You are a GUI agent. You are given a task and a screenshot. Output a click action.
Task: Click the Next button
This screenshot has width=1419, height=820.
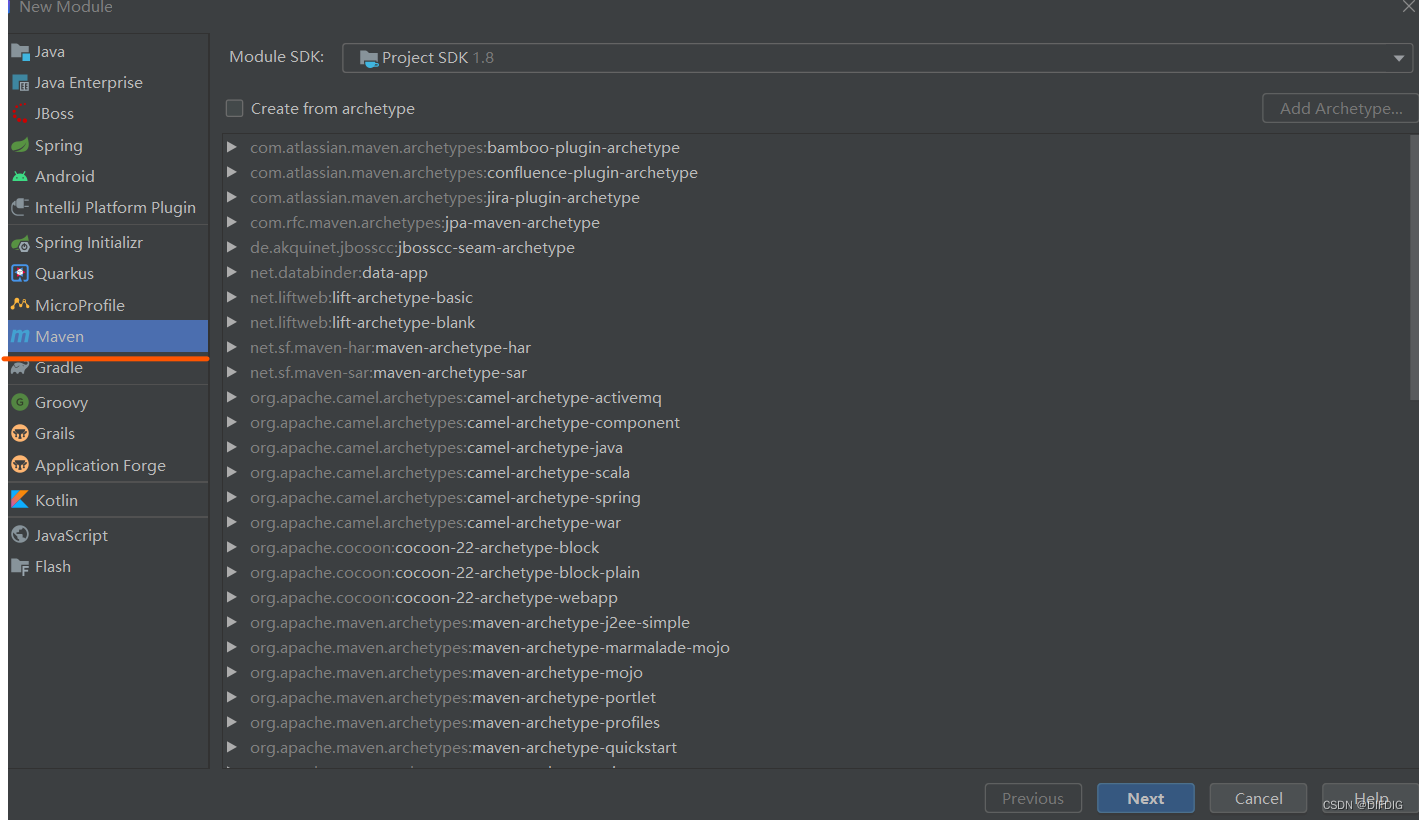coord(1145,798)
